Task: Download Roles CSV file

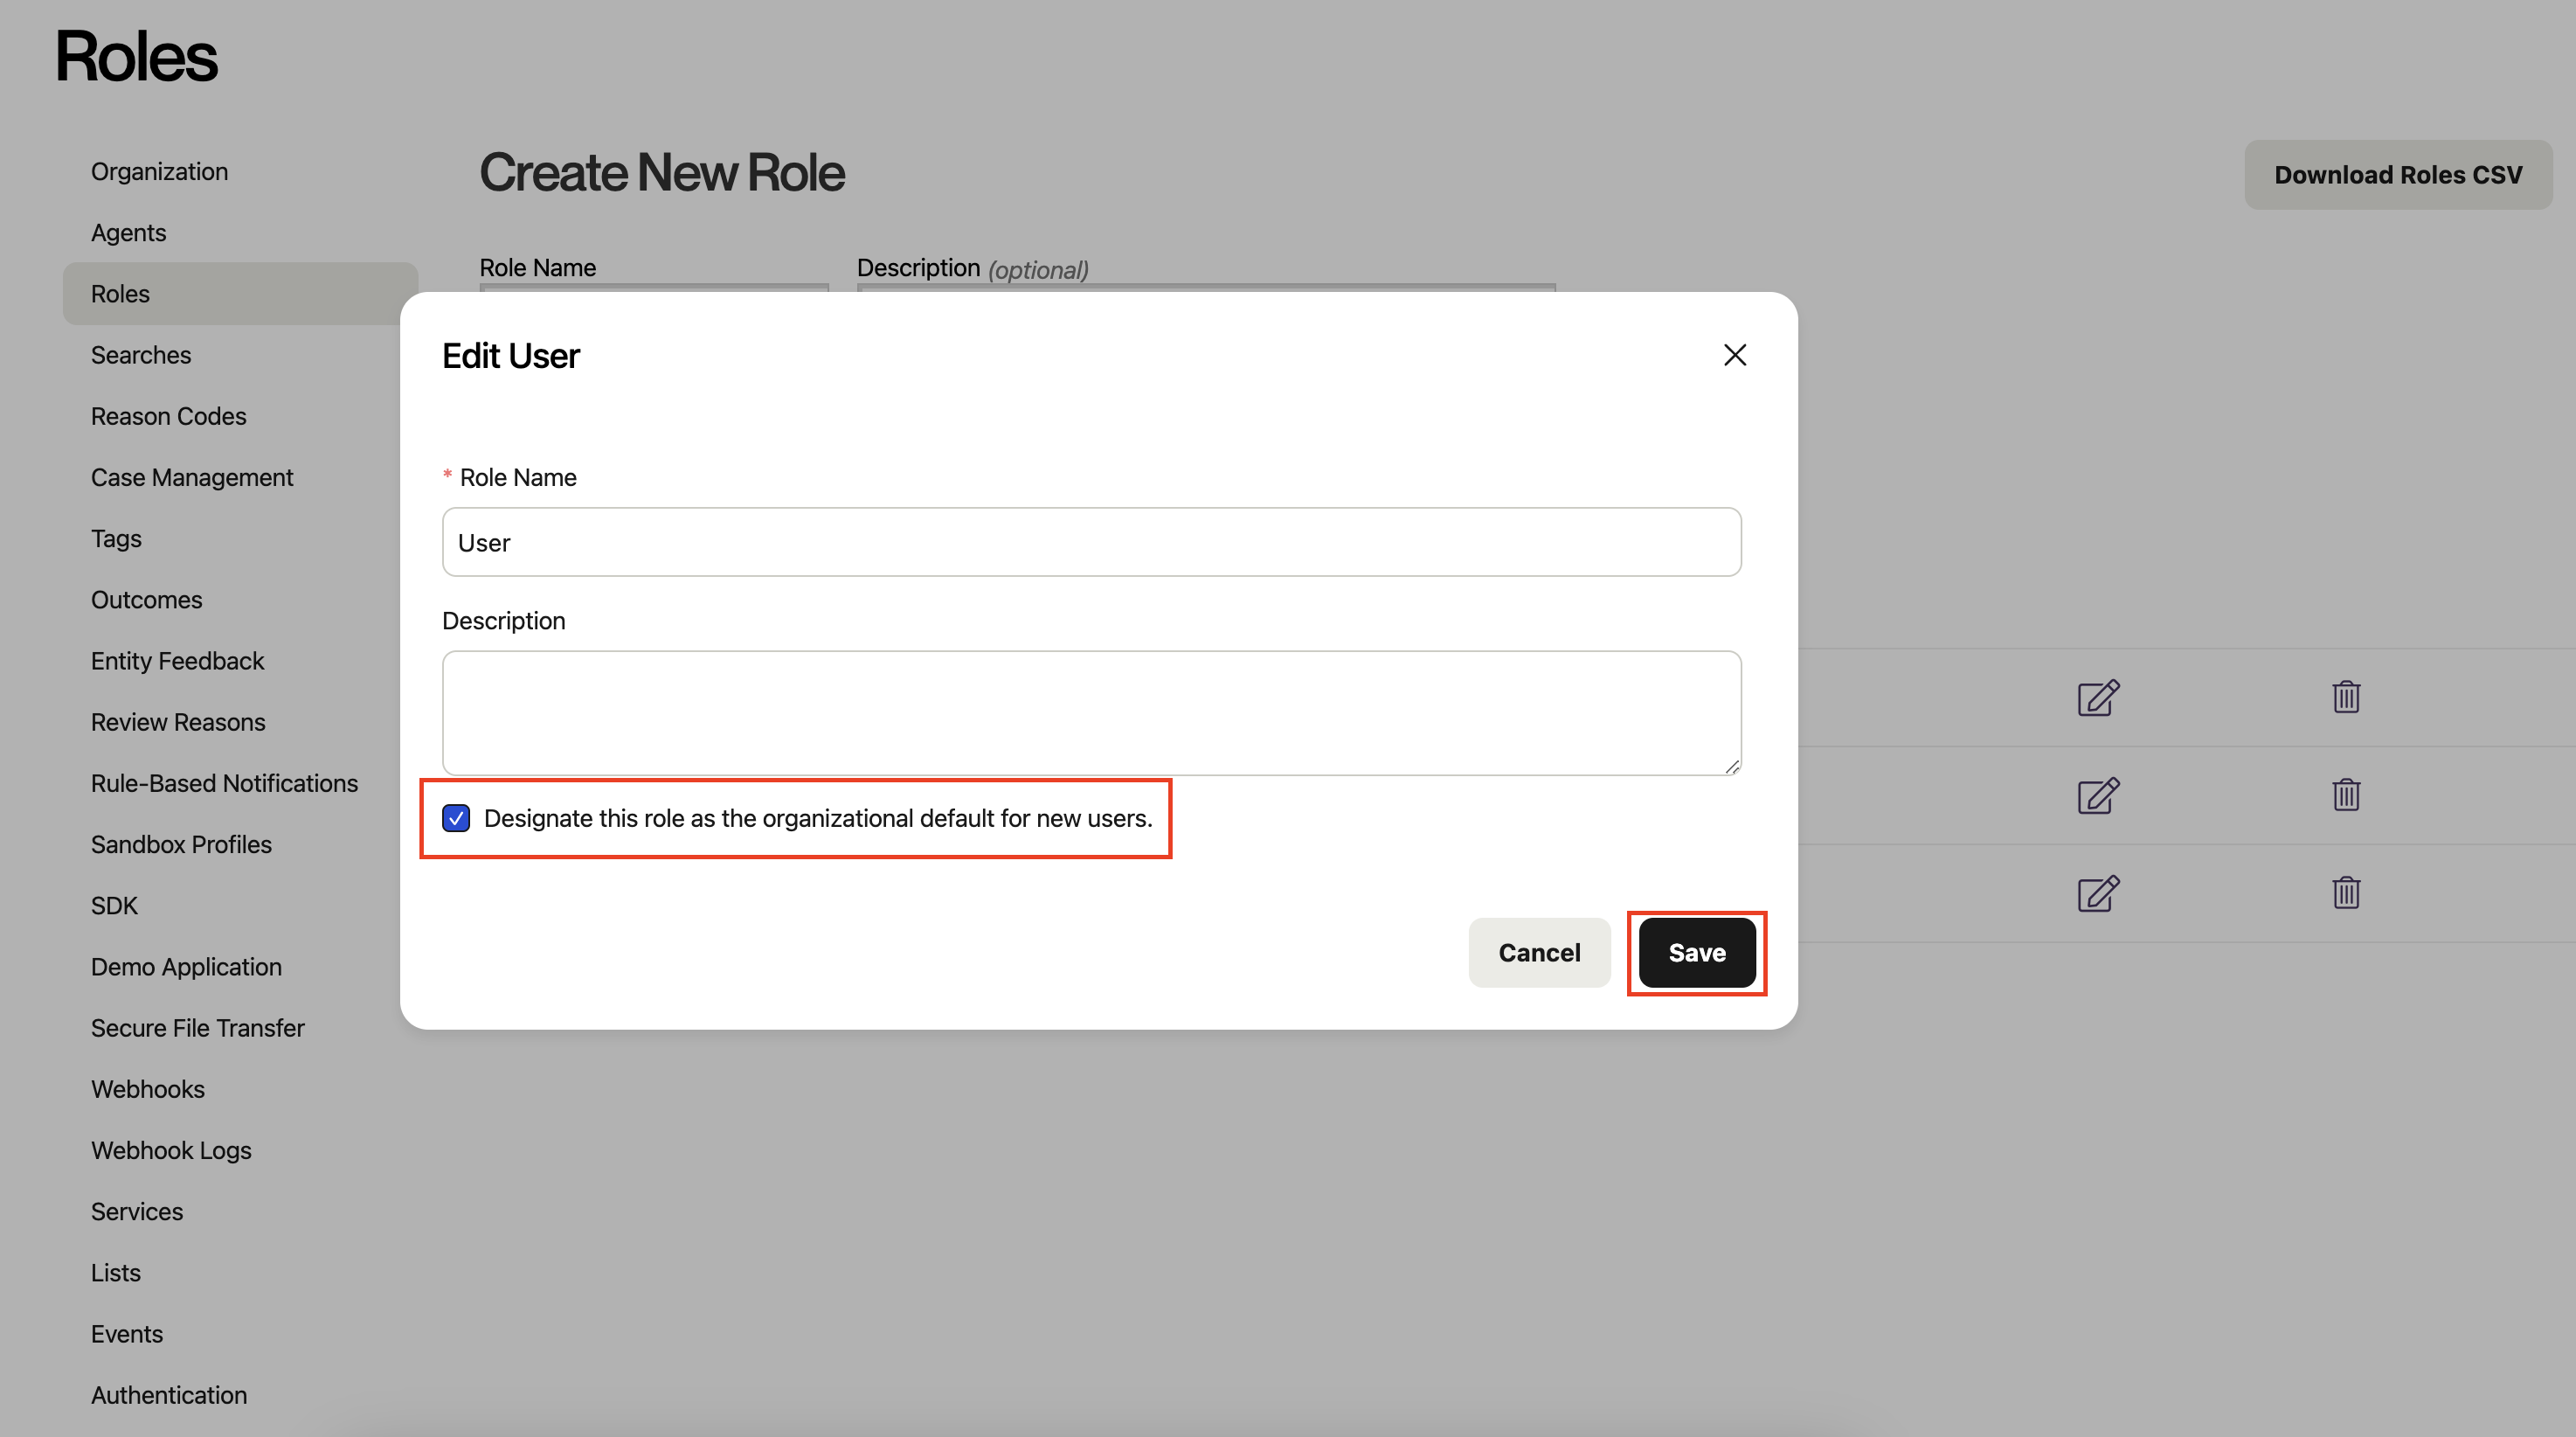Action: [2397, 175]
